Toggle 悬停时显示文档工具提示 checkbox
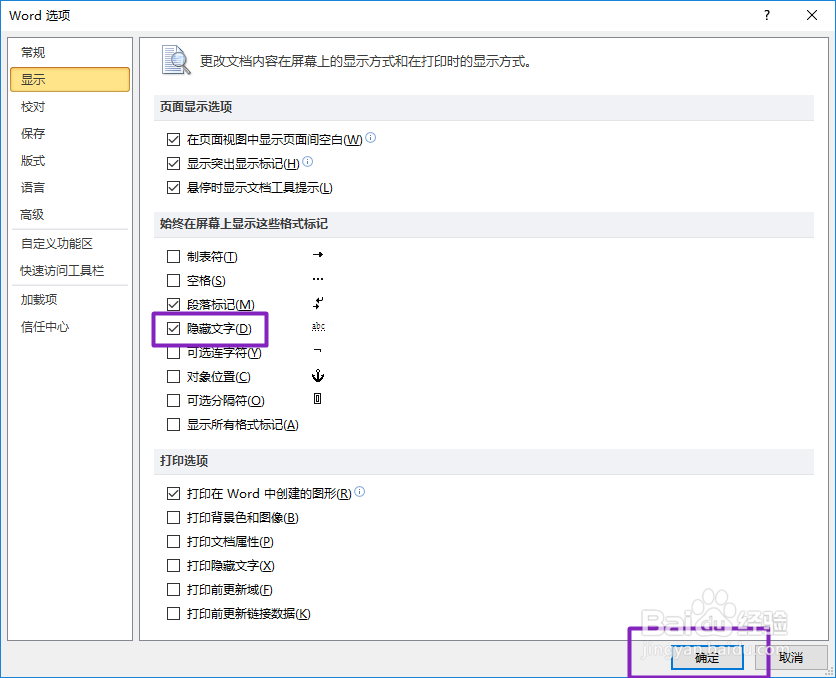Image resolution: width=836 pixels, height=678 pixels. click(173, 188)
